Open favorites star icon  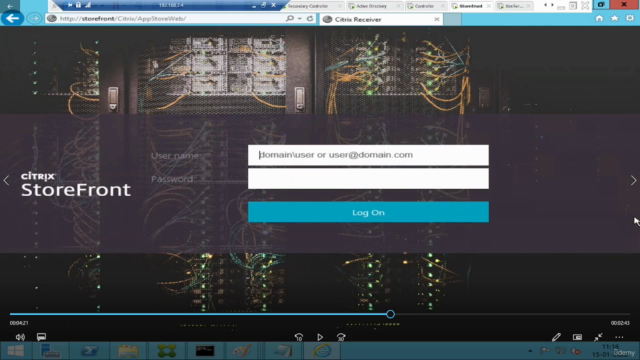[x=614, y=18]
